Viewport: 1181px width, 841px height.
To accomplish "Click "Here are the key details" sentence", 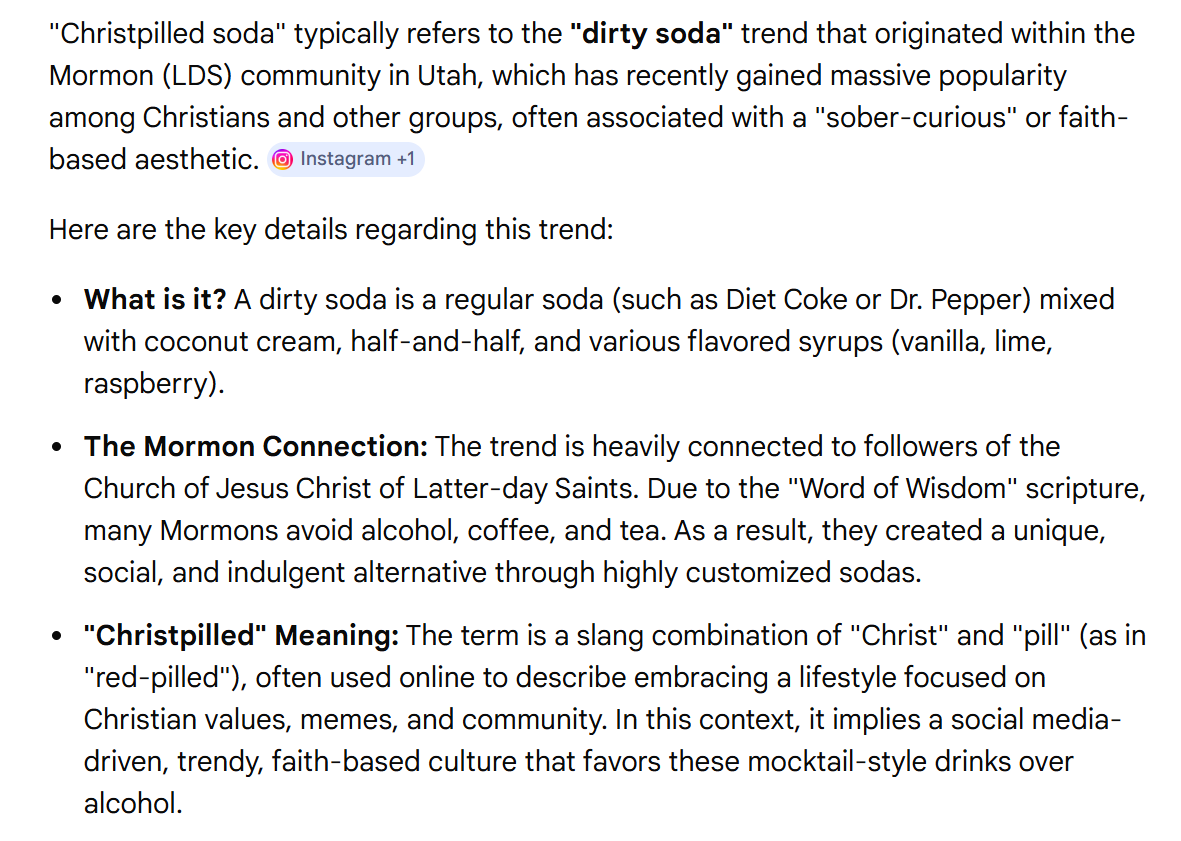I will coord(330,229).
